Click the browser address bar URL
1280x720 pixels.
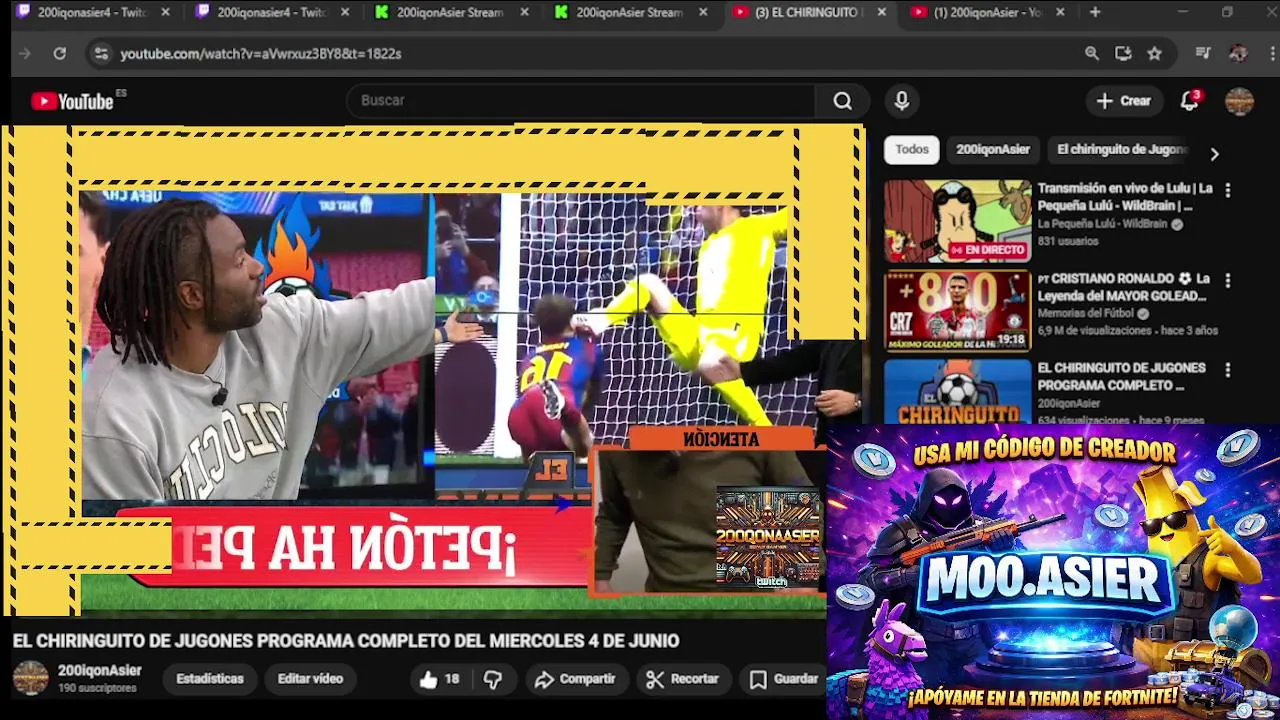pos(260,54)
